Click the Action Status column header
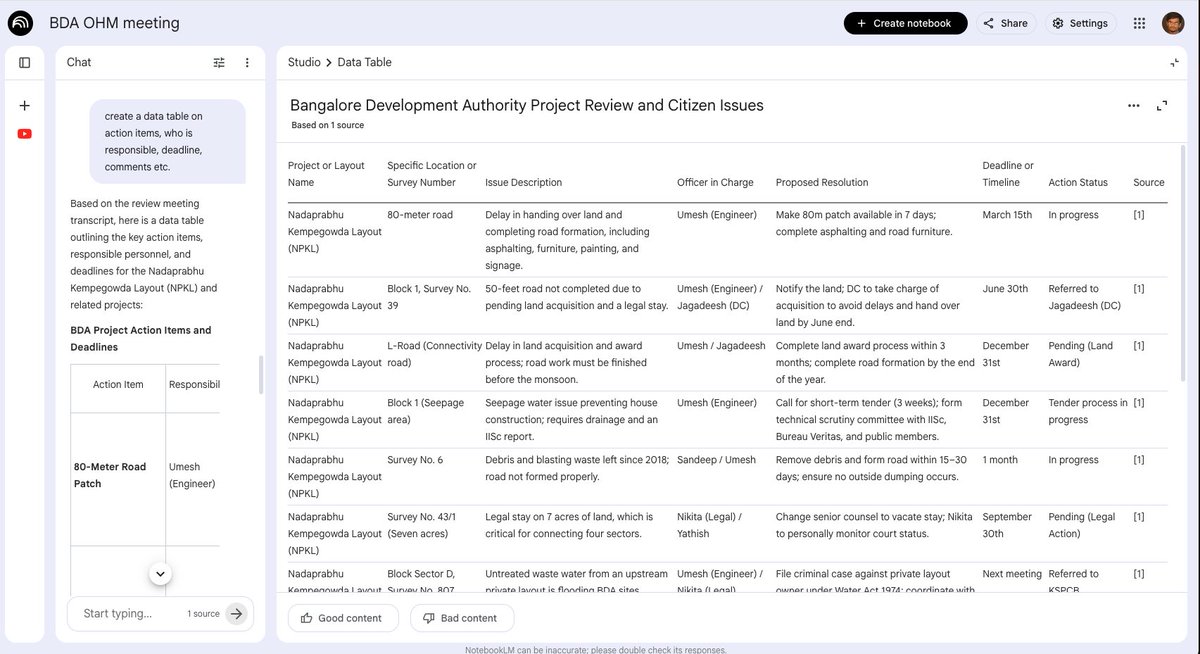The height and width of the screenshot is (654, 1200). point(1078,183)
